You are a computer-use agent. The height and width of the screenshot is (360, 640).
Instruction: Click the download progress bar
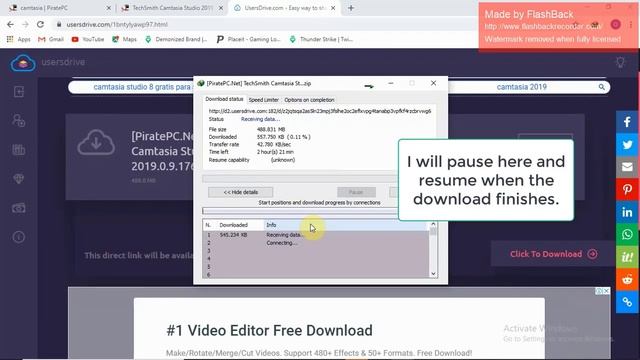[300, 178]
